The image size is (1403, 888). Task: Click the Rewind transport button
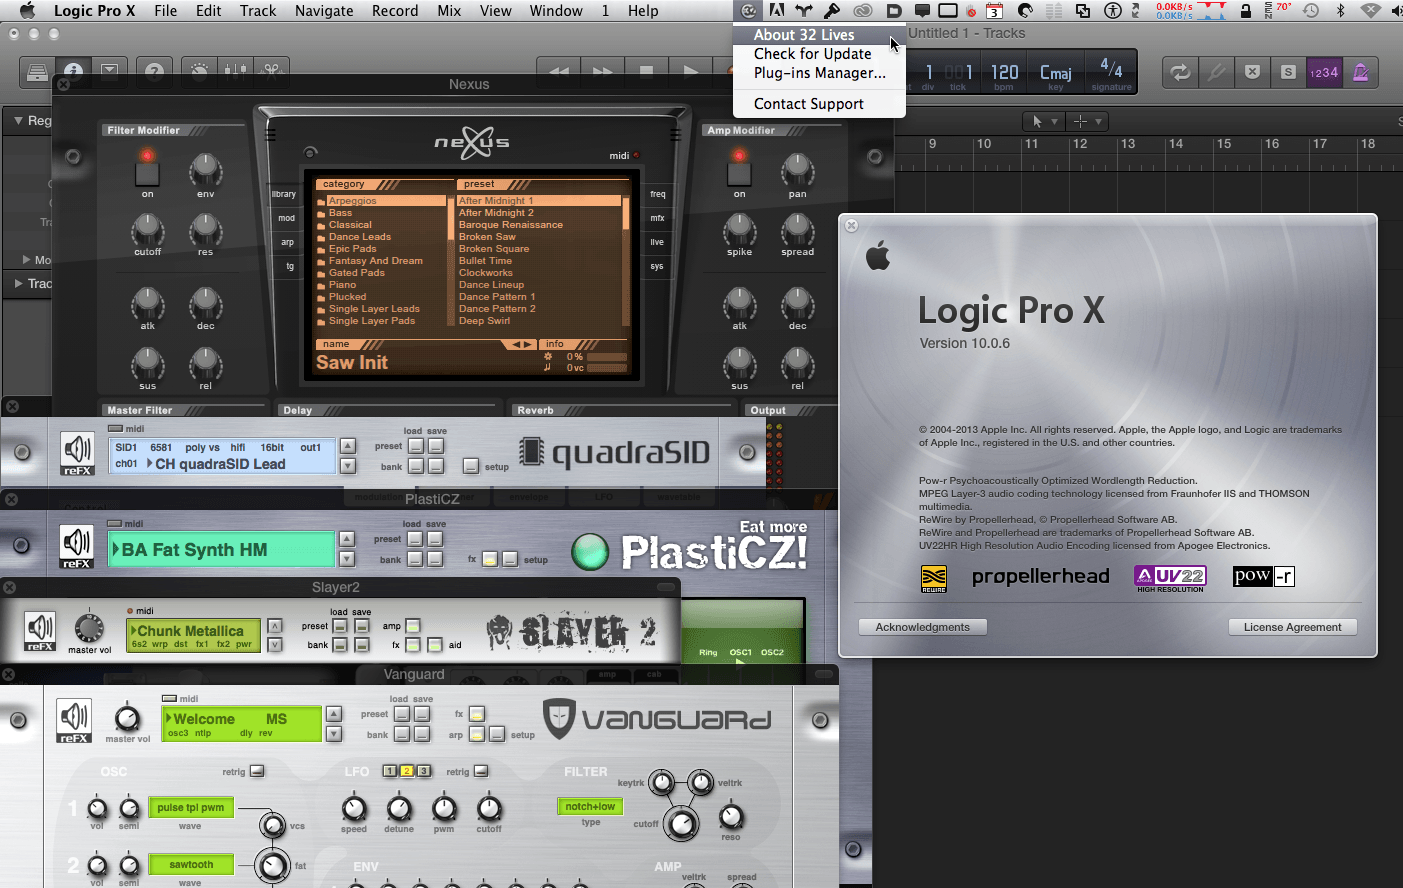click(x=559, y=72)
